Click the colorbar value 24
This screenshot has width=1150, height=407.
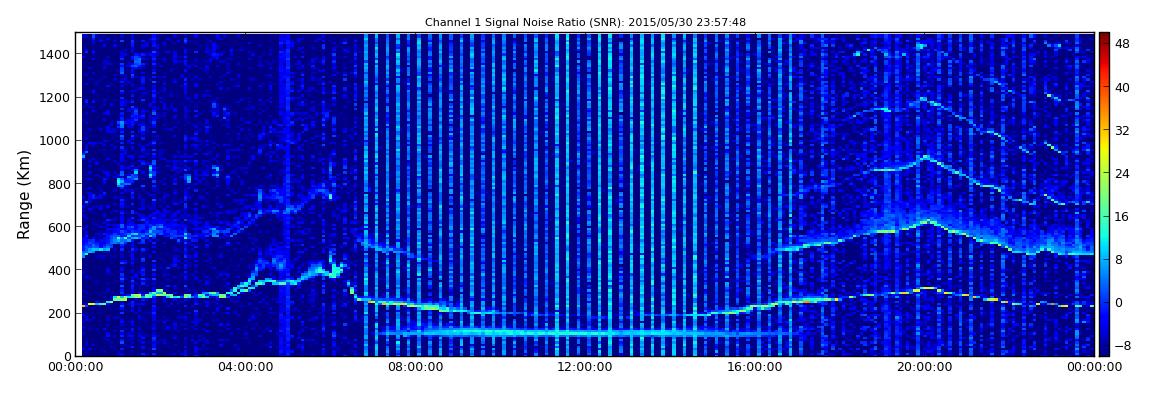point(1122,174)
